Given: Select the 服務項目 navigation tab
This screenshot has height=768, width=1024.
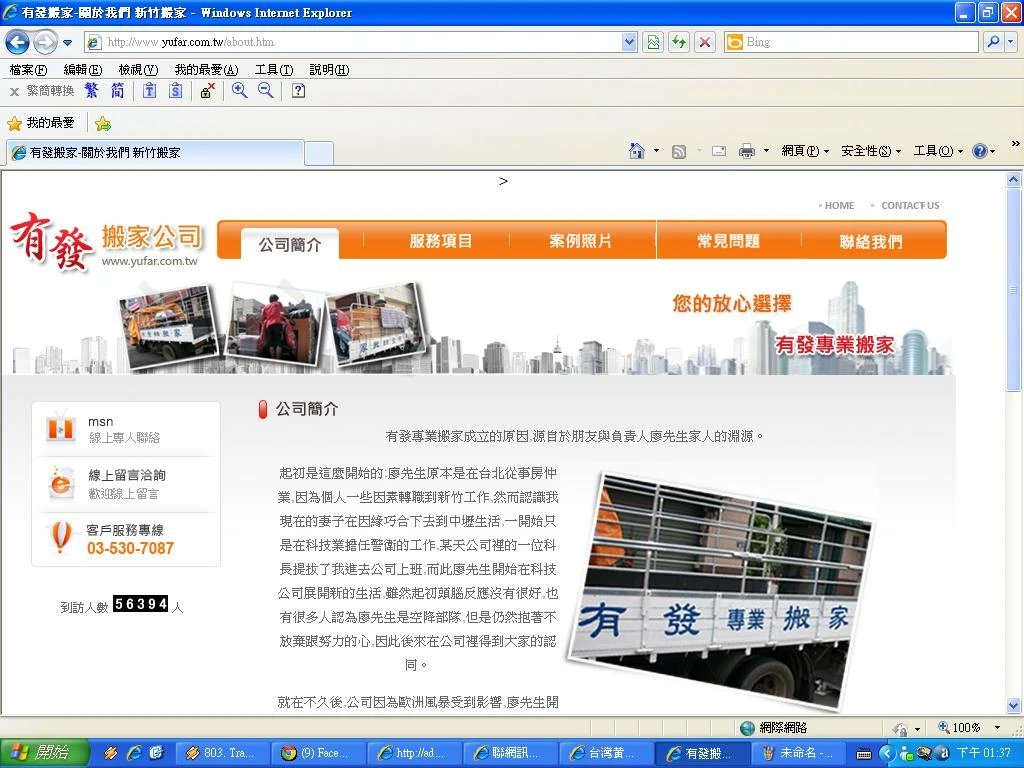Looking at the screenshot, I should pyautogui.click(x=440, y=241).
